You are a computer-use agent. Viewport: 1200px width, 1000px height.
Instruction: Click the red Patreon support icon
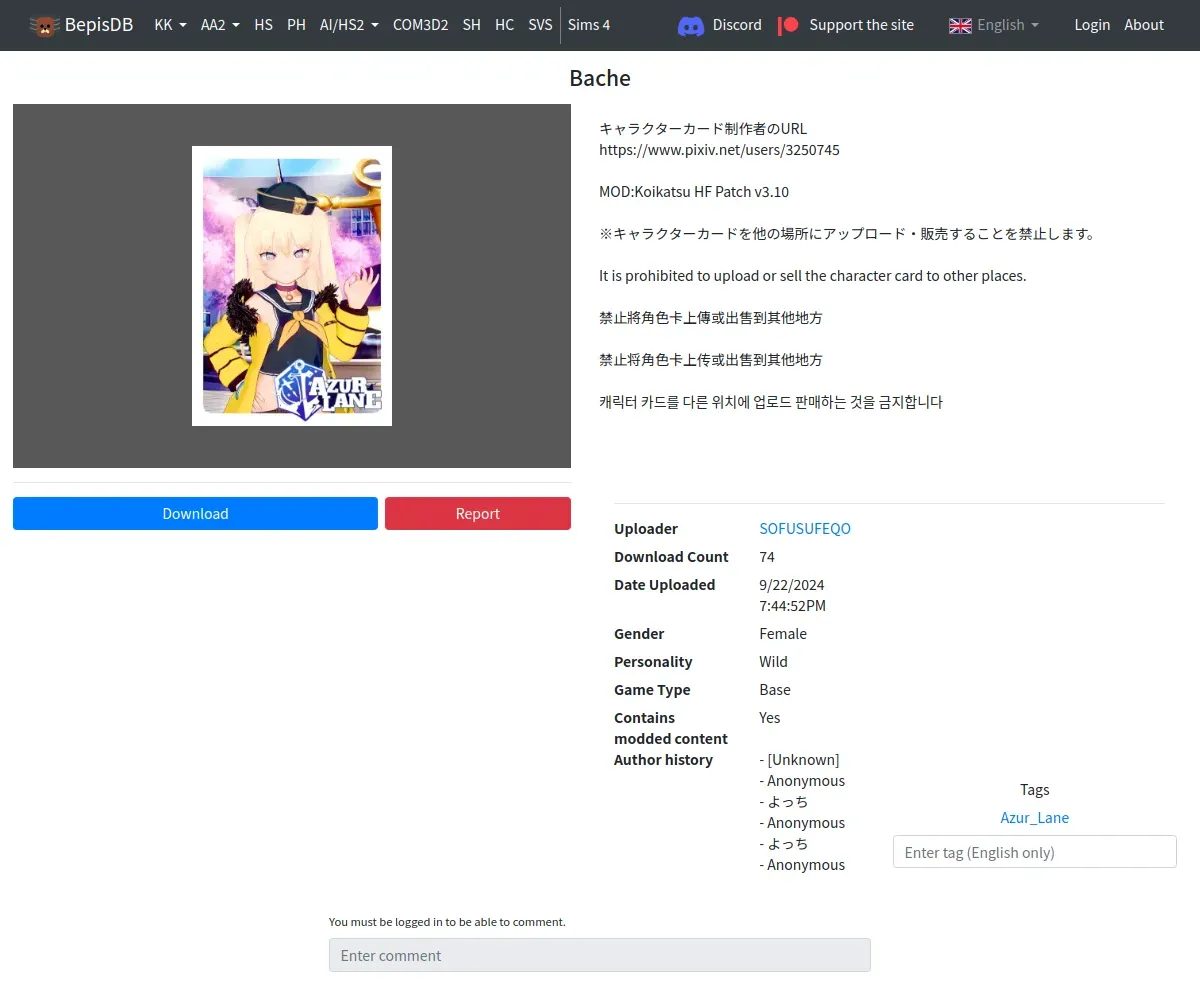[788, 25]
